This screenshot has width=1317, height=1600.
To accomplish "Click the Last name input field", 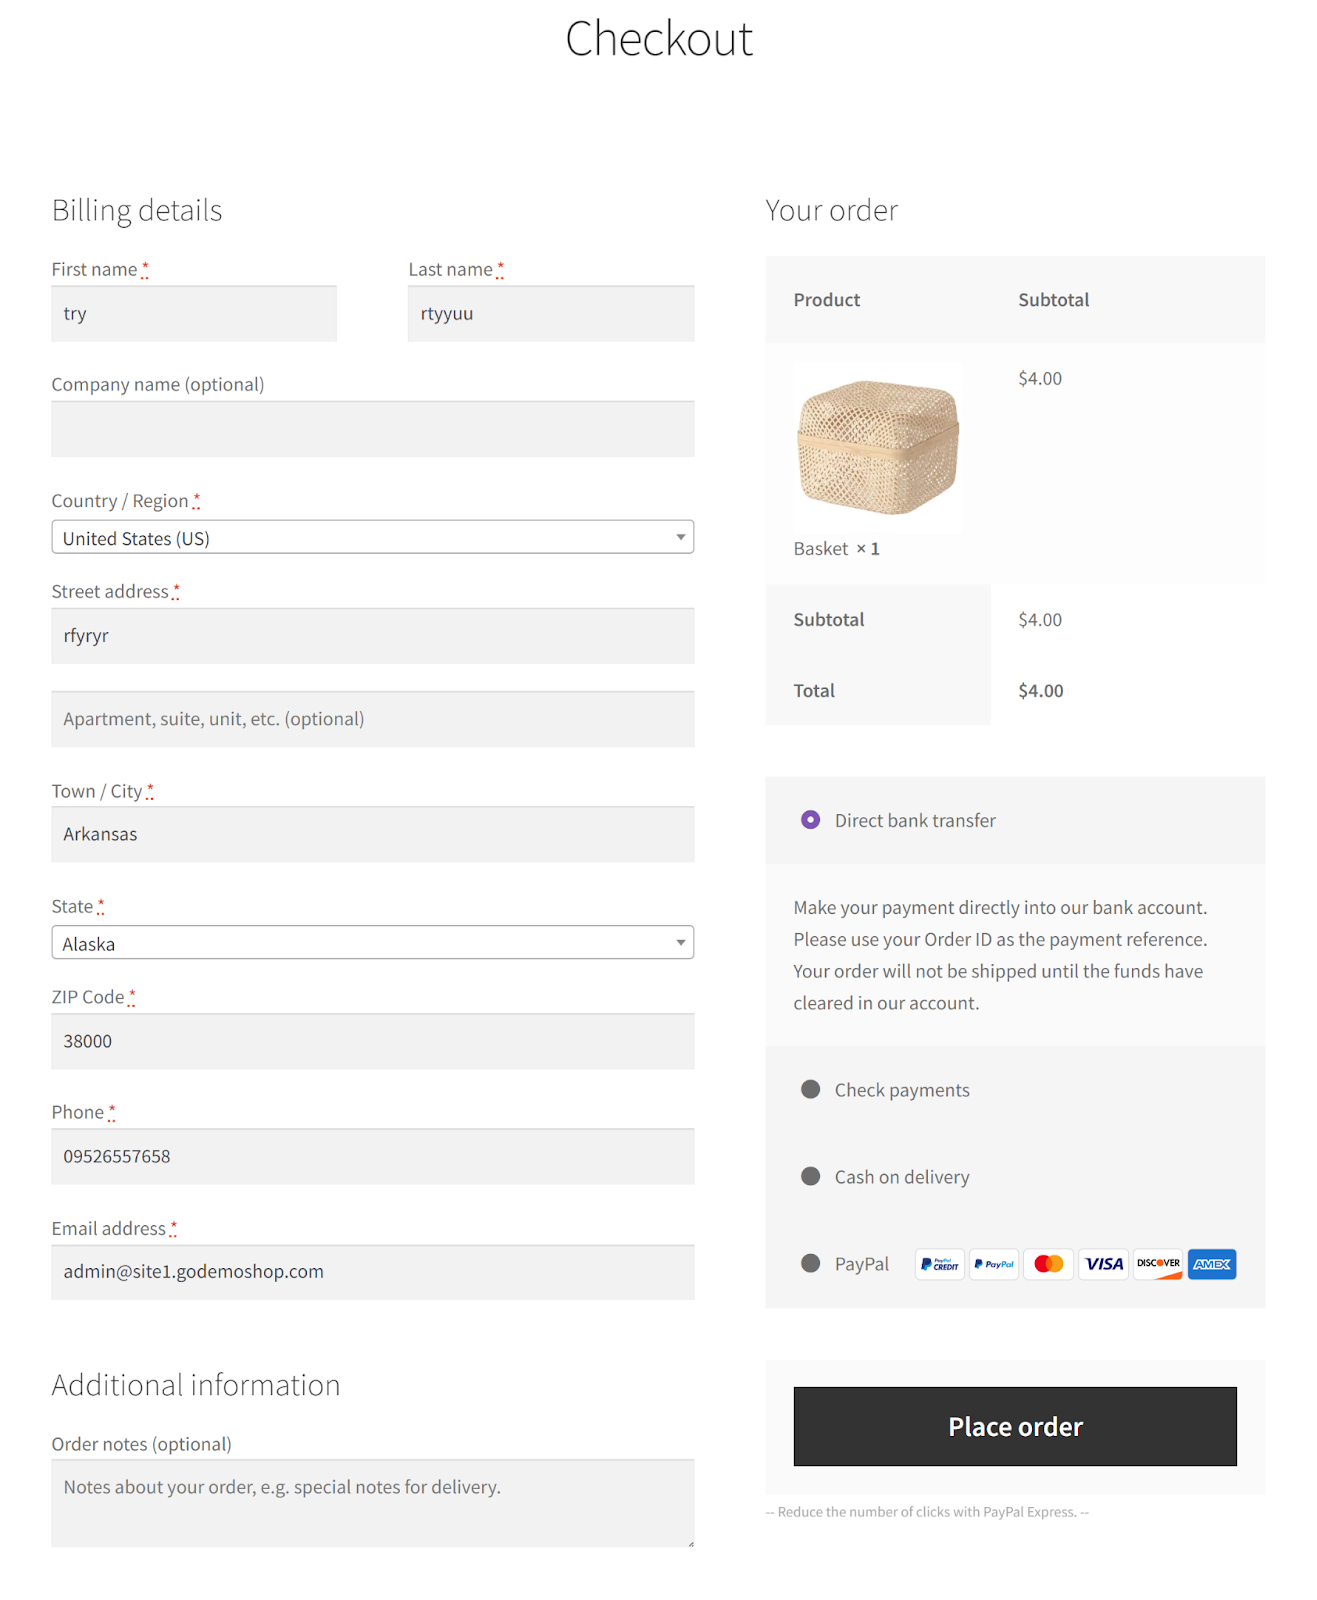I will [551, 314].
